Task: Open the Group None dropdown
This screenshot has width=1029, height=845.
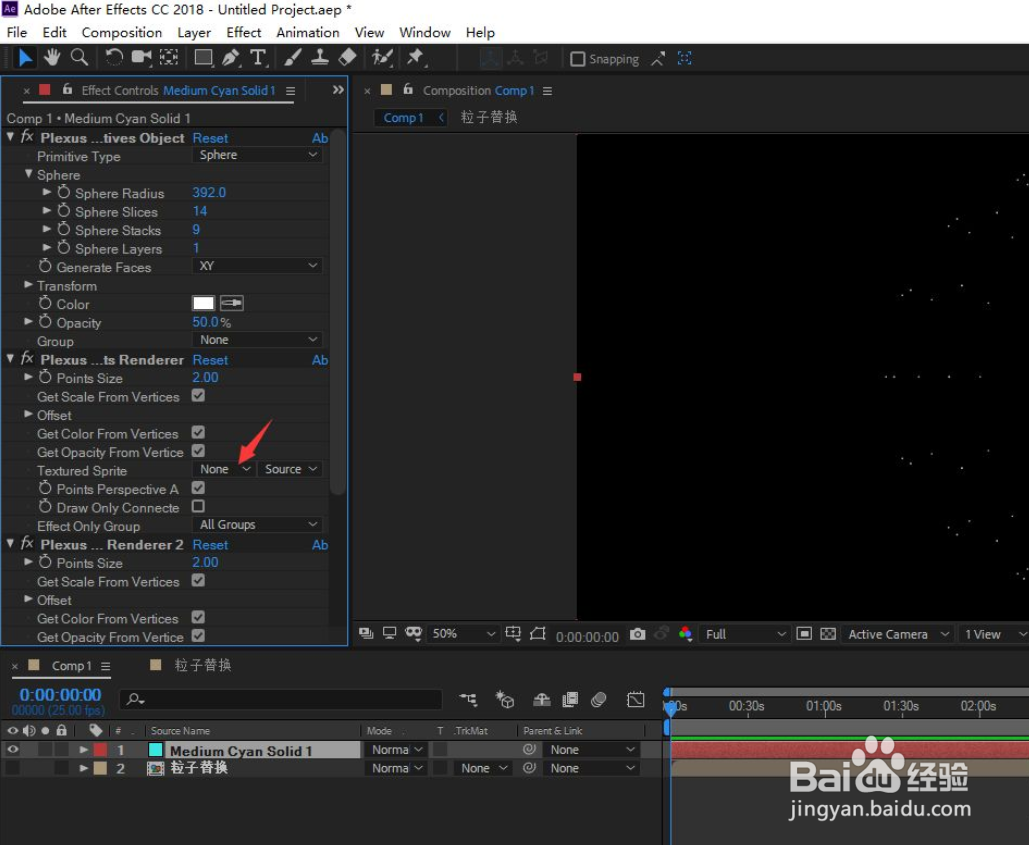Action: [257, 340]
